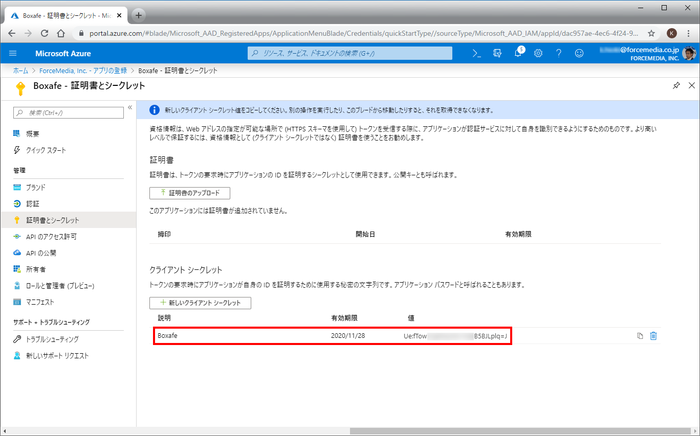Open Azure portal hamburger menu
Screen dimensions: 700x436
12,53
